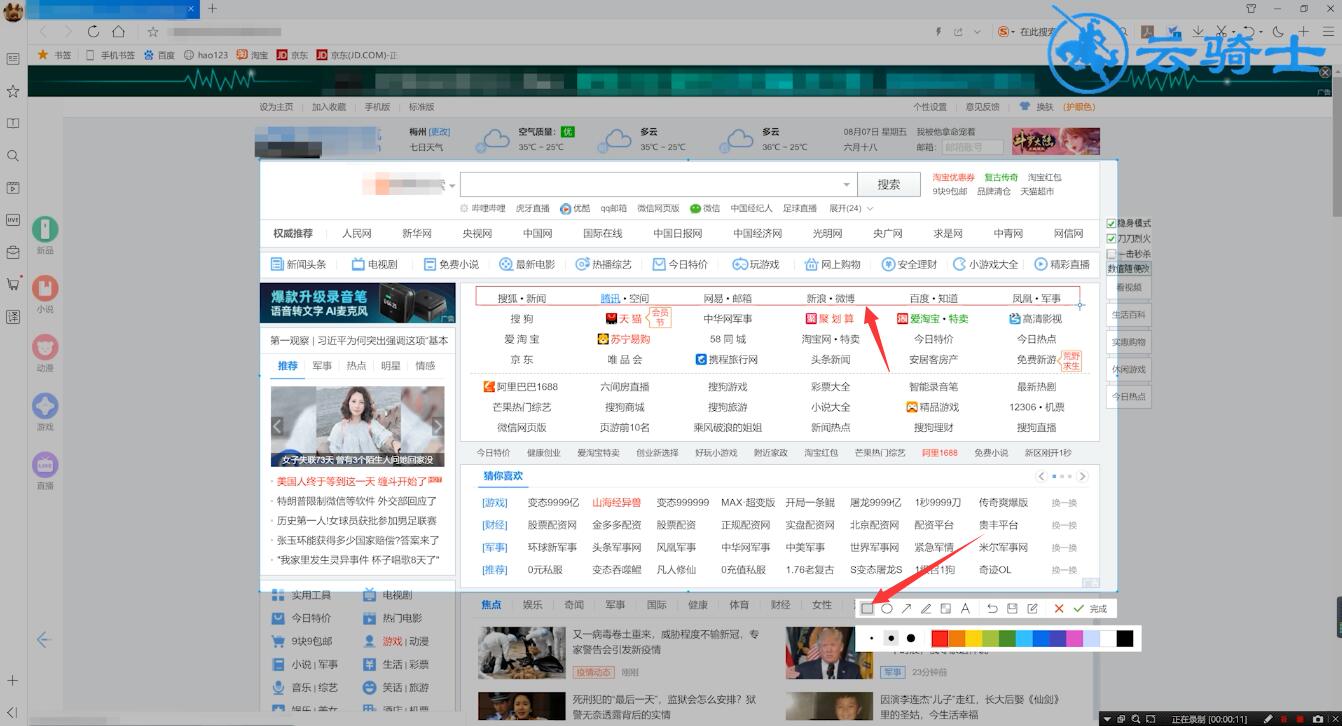Screen dimensions: 1342x726
Task: Go to the browser home page icon
Action: (119, 32)
